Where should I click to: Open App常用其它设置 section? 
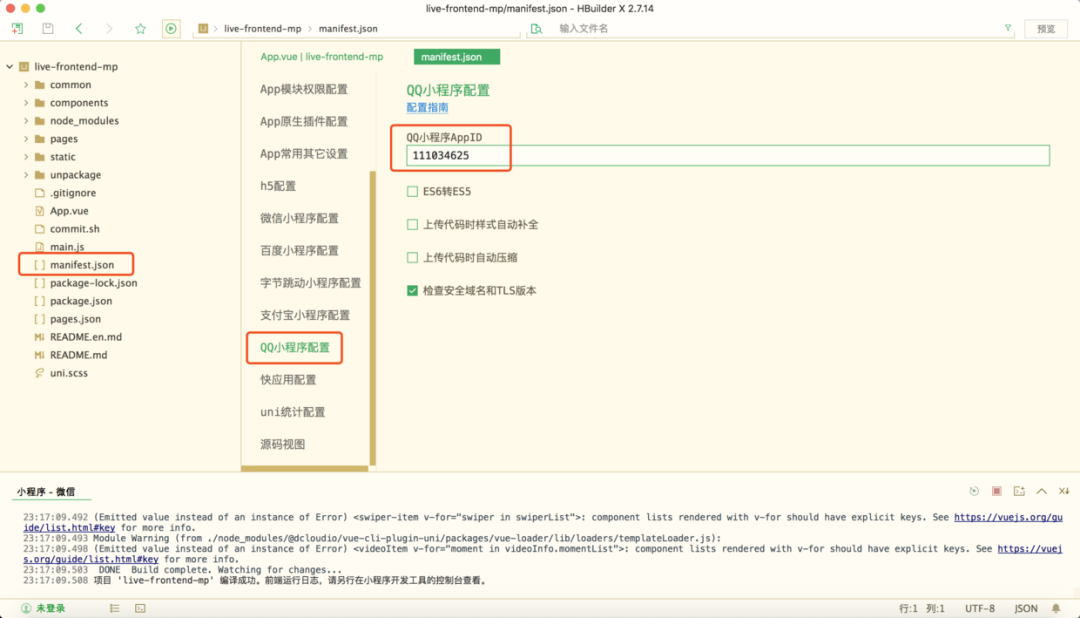[x=304, y=154]
